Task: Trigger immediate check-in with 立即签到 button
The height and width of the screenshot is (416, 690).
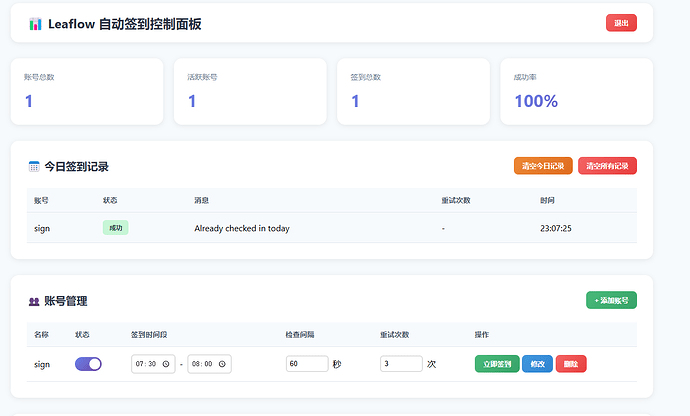Action: [497, 364]
